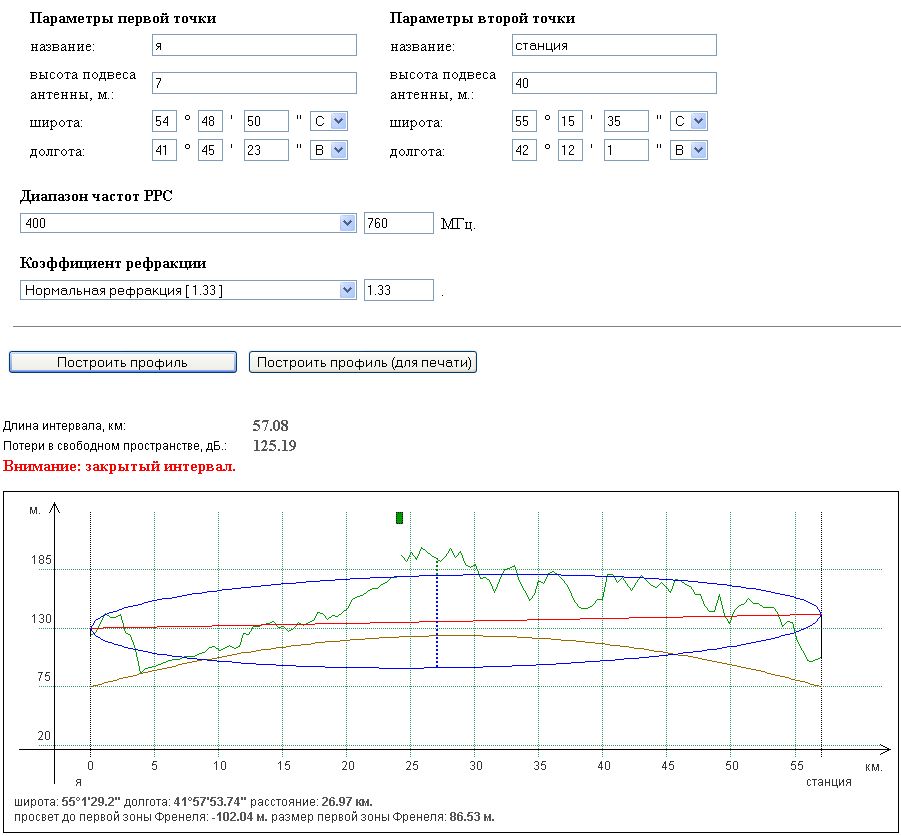Image resolution: width=901 pixels, height=836 pixels.
Task: Open first point latitude hemisphere dropdown 'С'
Action: [329, 121]
